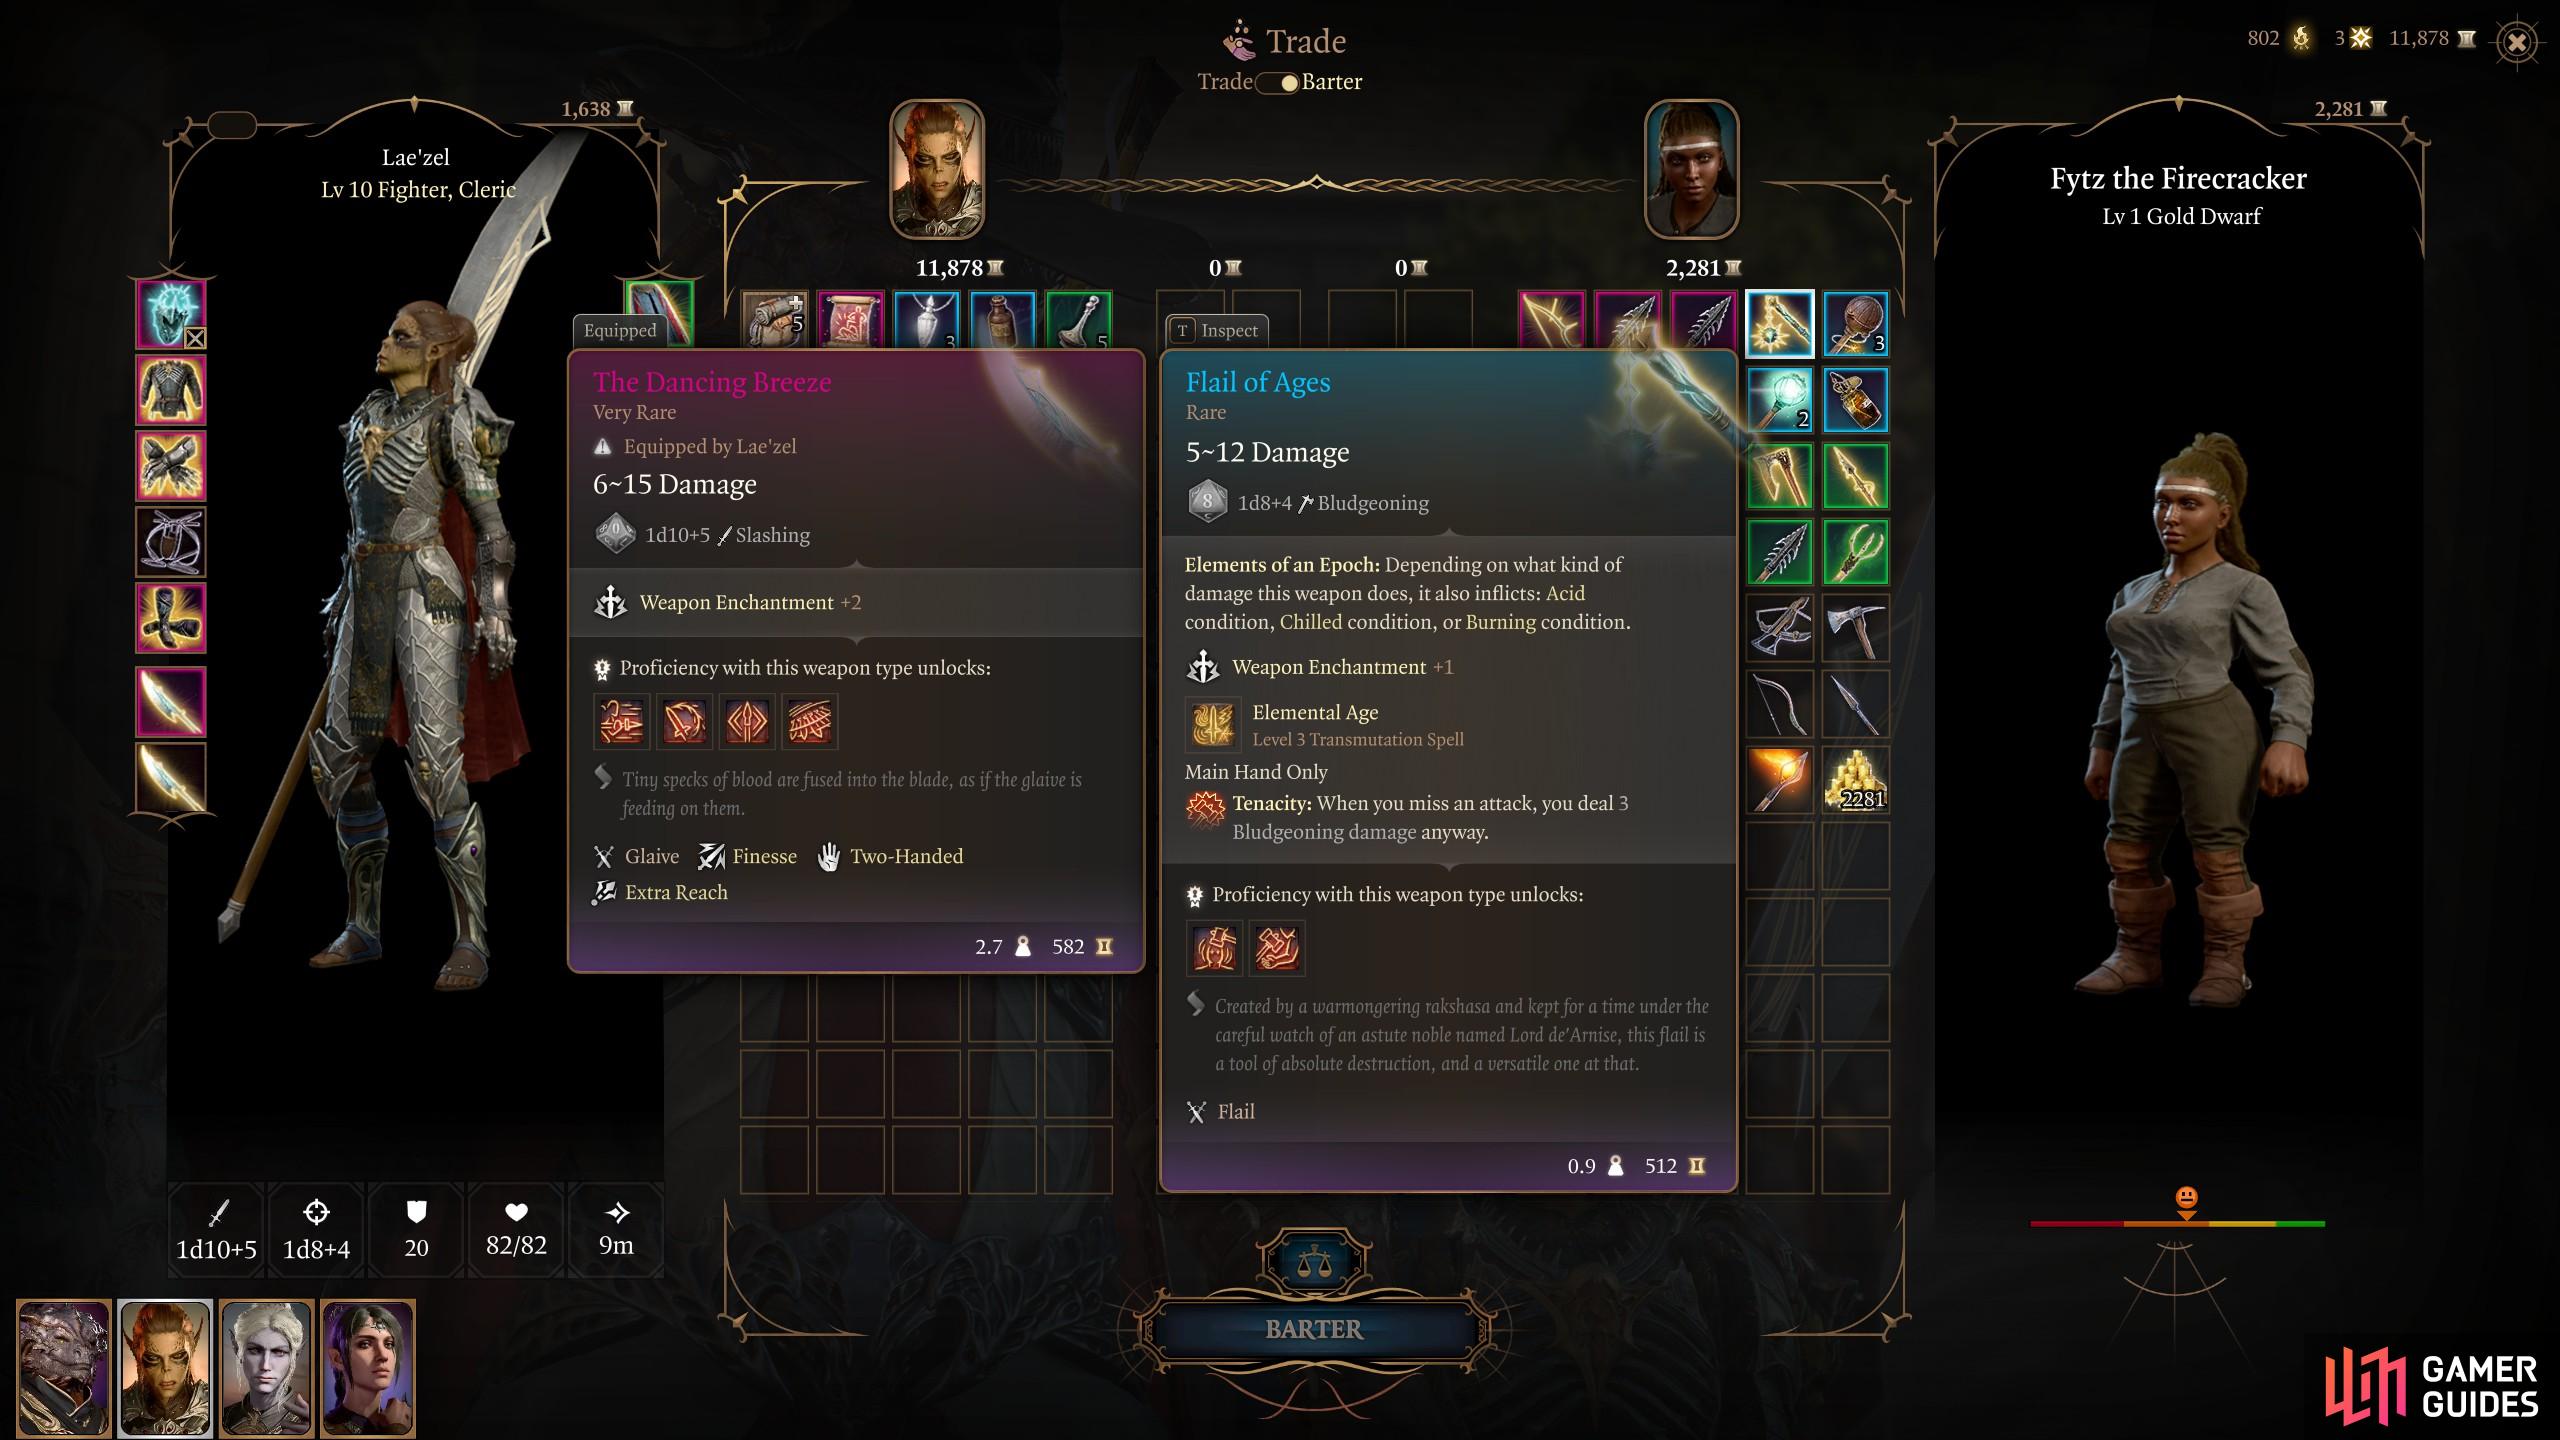2560x1440 pixels.
Task: Click Lae'zel's equipped gloves slot
Action: (x=171, y=466)
